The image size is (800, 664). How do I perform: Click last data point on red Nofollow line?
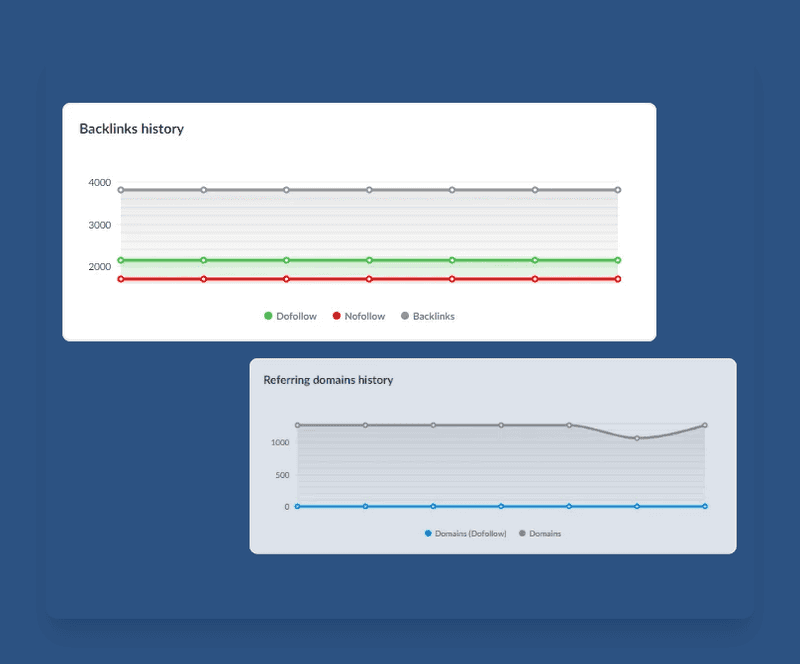point(618,279)
